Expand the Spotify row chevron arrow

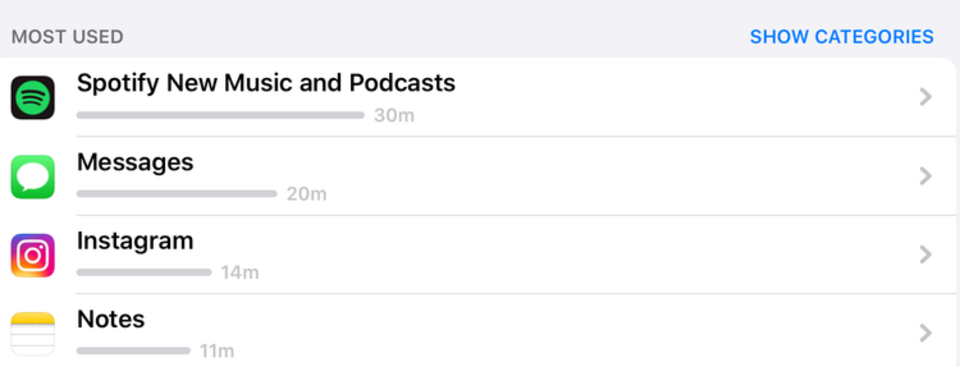point(926,97)
